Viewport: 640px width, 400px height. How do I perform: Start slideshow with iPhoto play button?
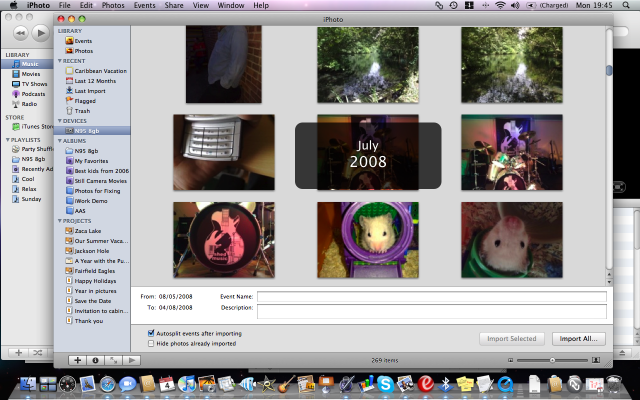tap(131, 360)
